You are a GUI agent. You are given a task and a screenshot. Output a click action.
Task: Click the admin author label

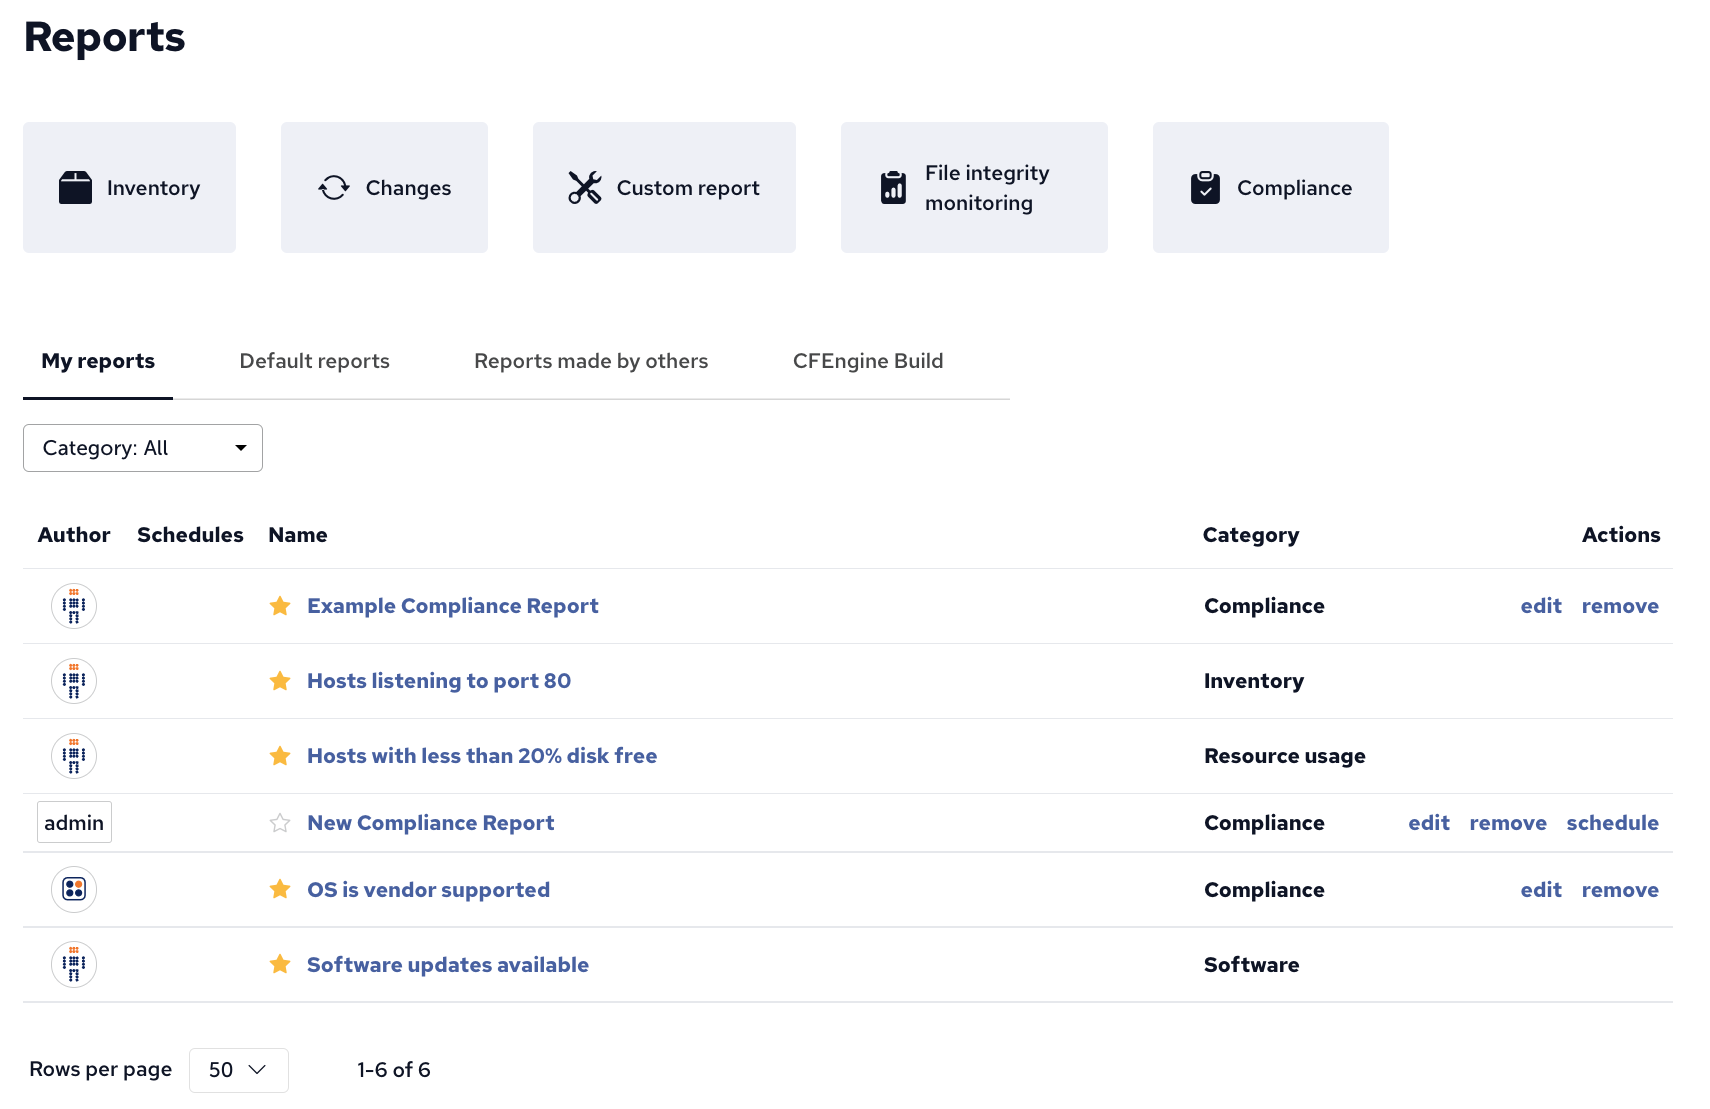coord(74,822)
